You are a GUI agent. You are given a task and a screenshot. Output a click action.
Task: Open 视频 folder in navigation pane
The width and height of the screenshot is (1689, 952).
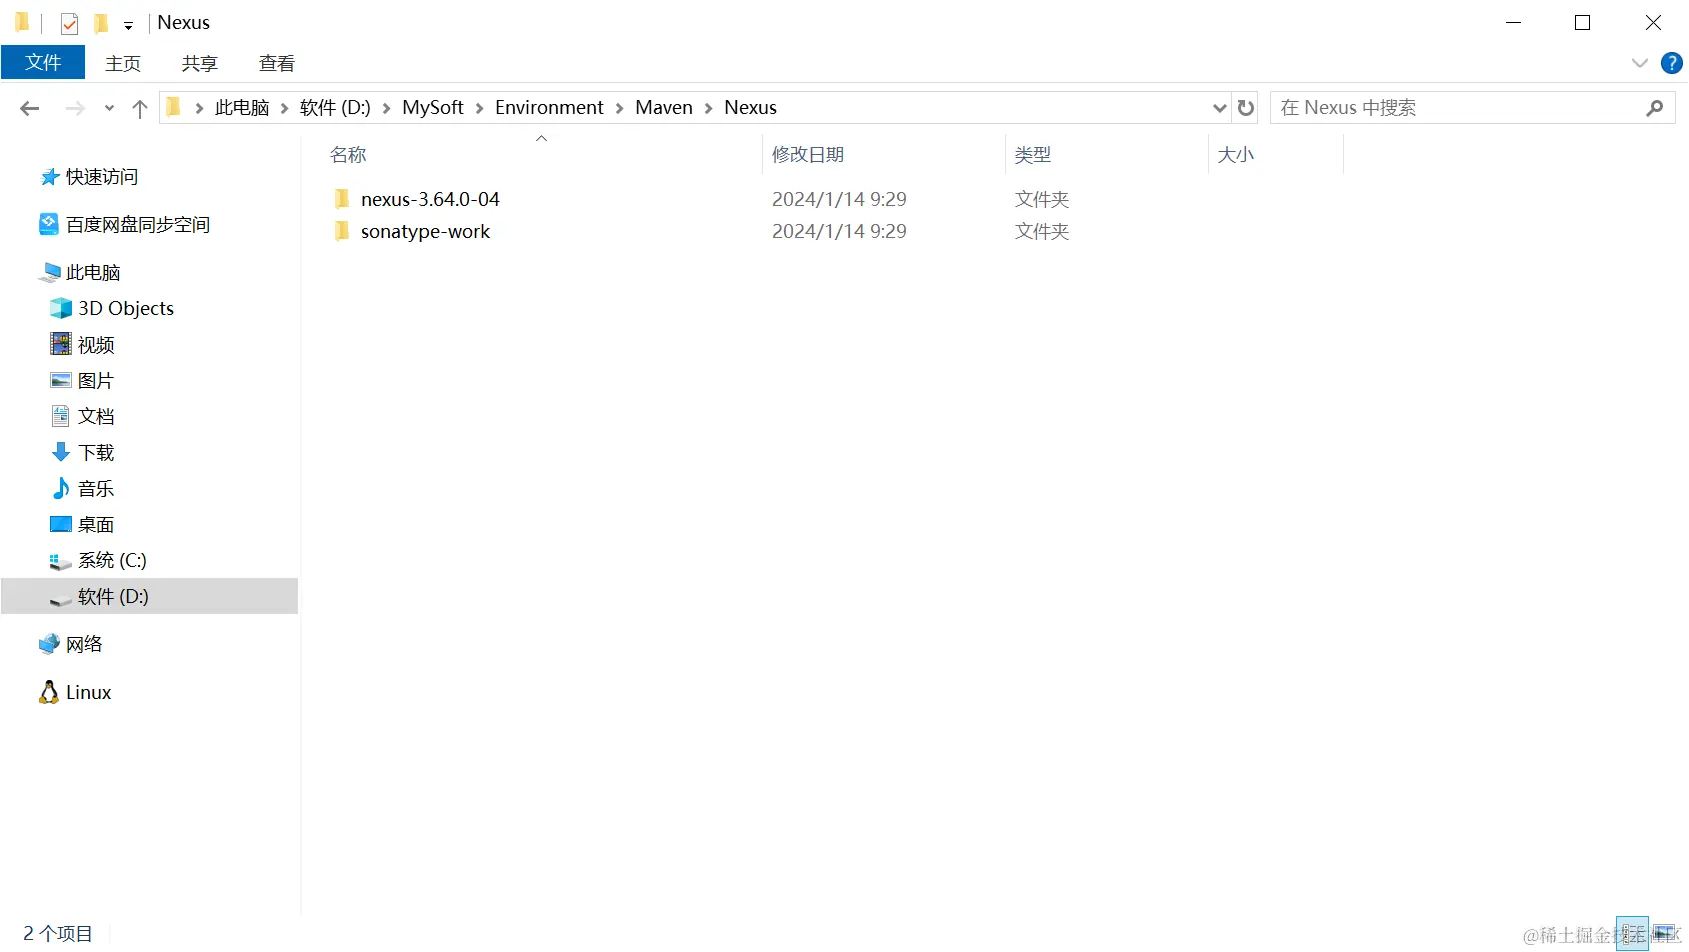(96, 345)
